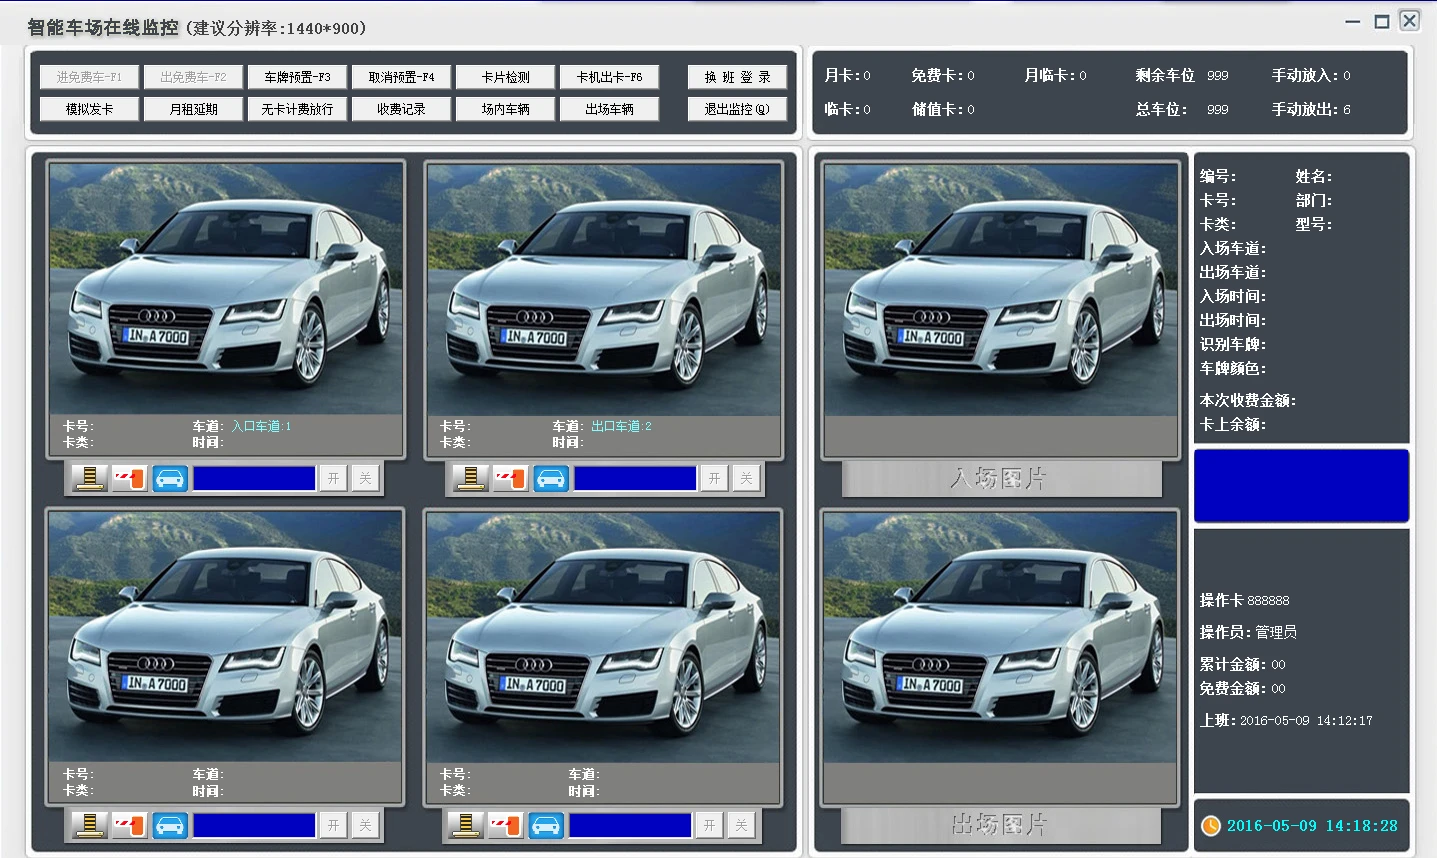Click the 关 button for 入口车道:1
1437x858 pixels.
click(366, 478)
